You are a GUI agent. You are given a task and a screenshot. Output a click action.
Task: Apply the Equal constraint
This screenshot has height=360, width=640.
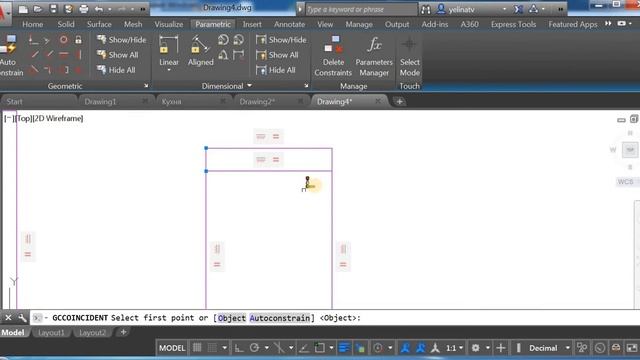[x=78, y=70]
